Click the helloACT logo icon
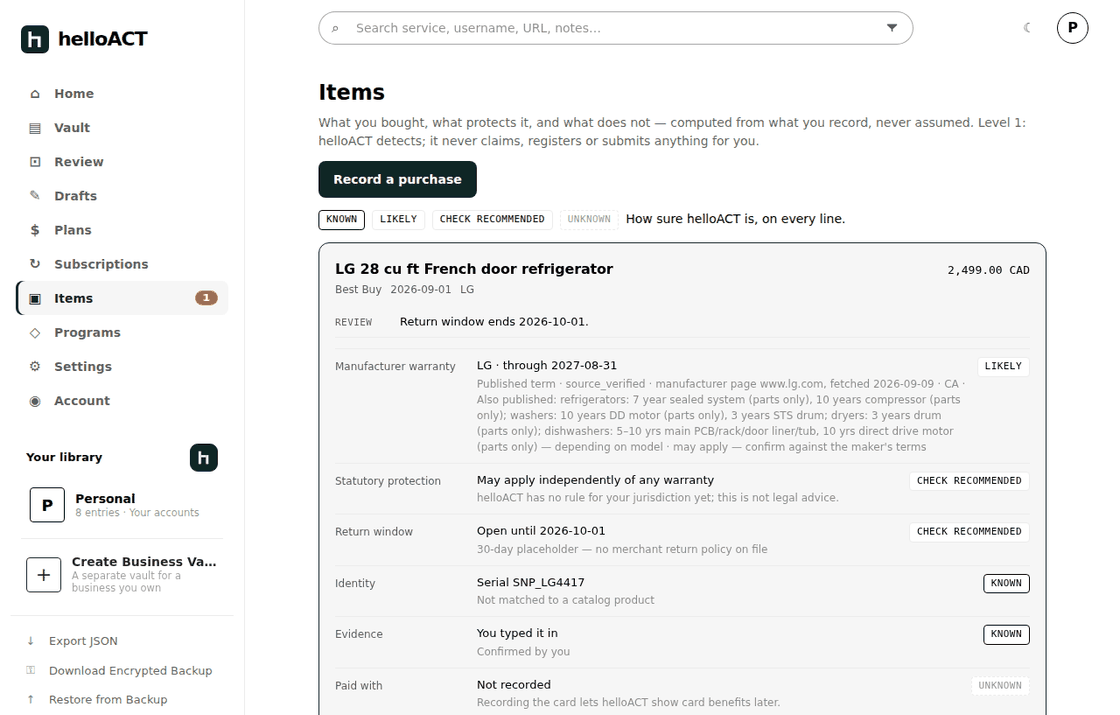The width and height of the screenshot is (1120, 715). (x=35, y=39)
